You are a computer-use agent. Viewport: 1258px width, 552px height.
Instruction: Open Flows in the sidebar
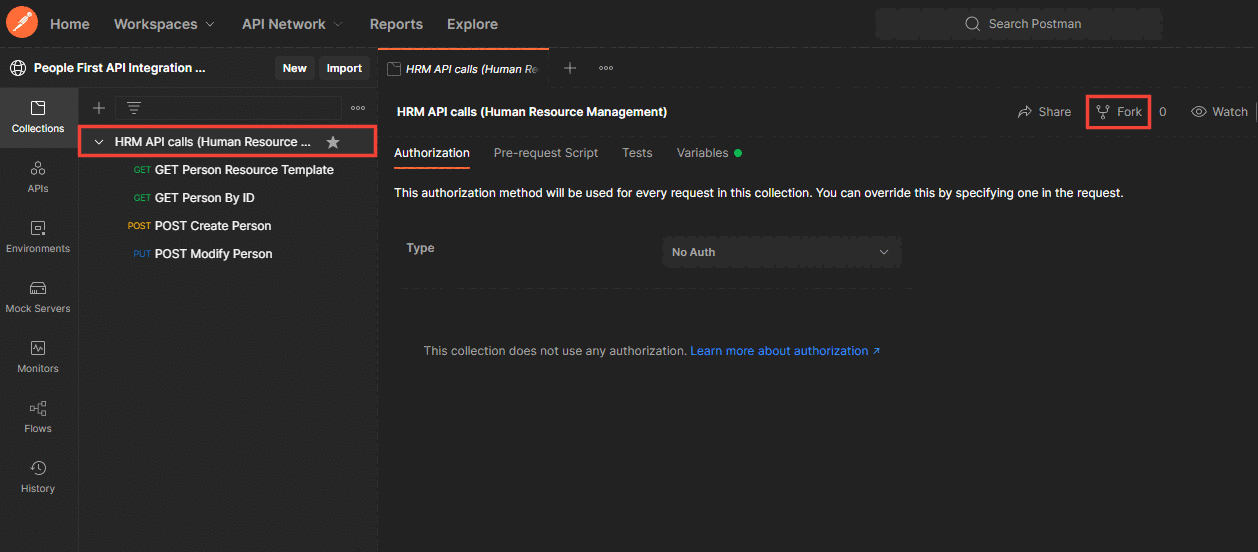click(x=38, y=417)
